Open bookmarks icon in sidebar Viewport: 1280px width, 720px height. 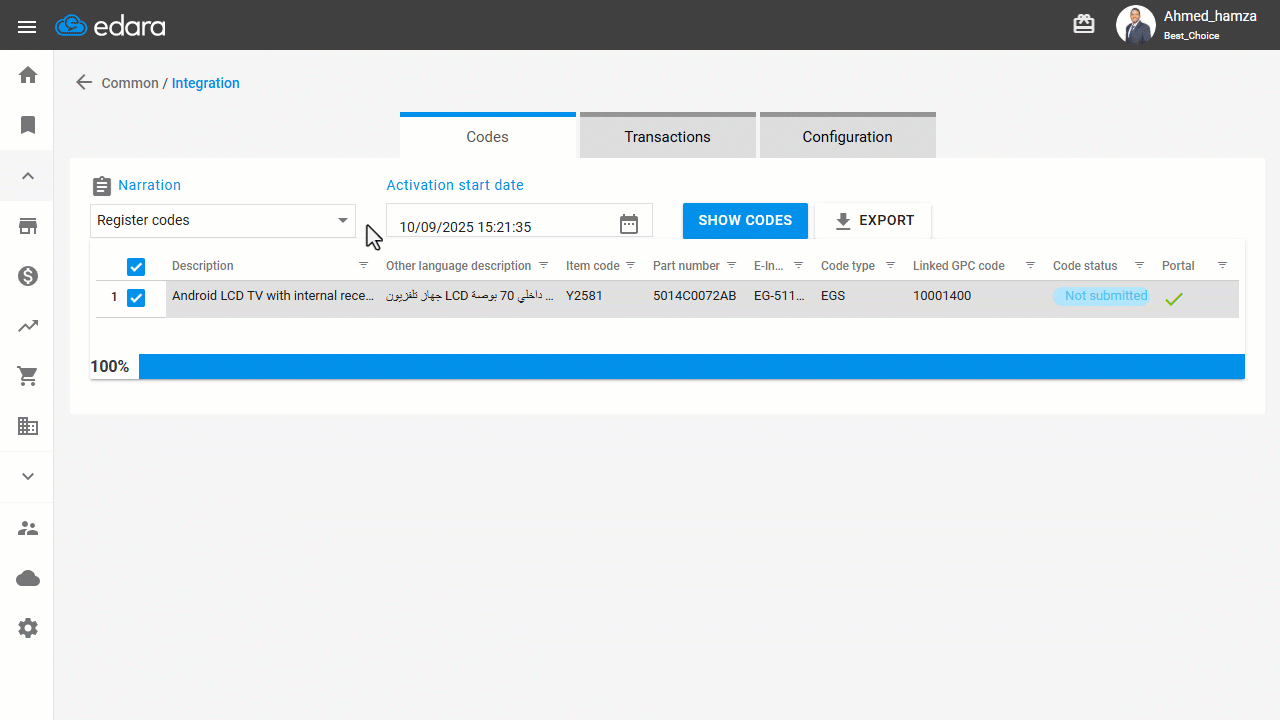tap(28, 125)
